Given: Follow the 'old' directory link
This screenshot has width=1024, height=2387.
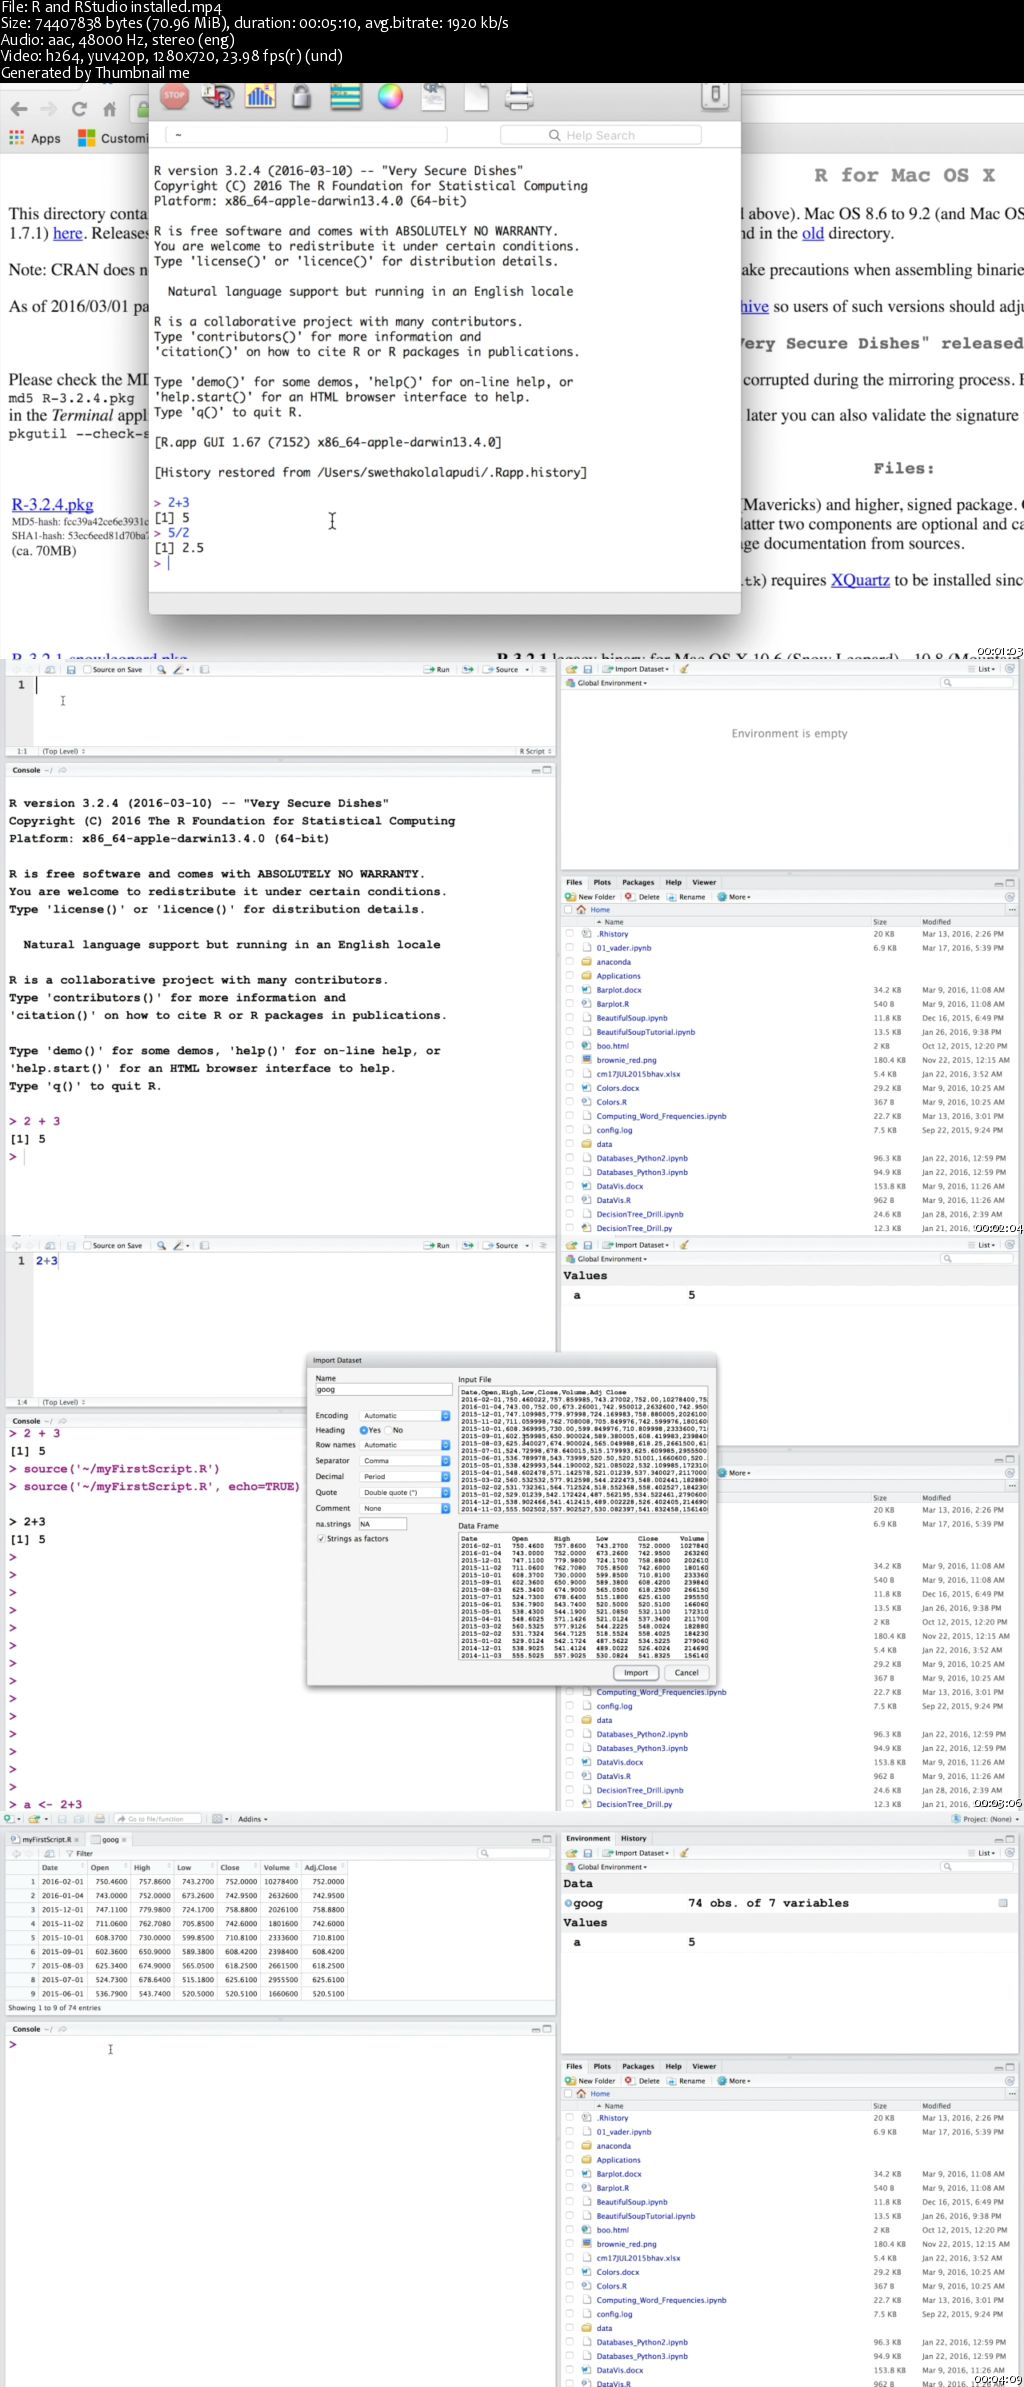Looking at the screenshot, I should point(813,233).
